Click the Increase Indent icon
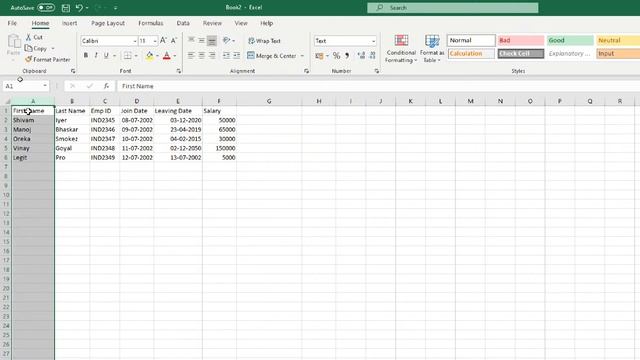The width and height of the screenshot is (640, 360). pos(237,56)
